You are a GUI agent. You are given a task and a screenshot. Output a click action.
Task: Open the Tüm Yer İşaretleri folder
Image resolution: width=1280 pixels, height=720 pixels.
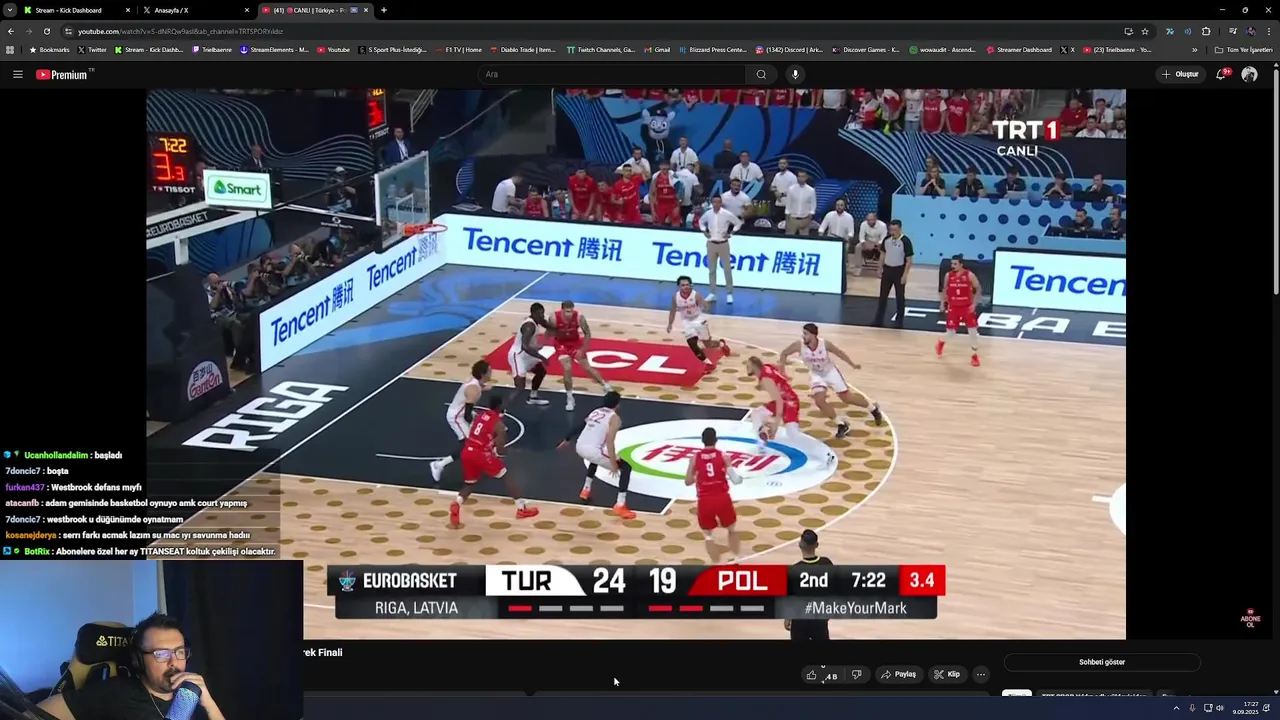pos(1243,50)
